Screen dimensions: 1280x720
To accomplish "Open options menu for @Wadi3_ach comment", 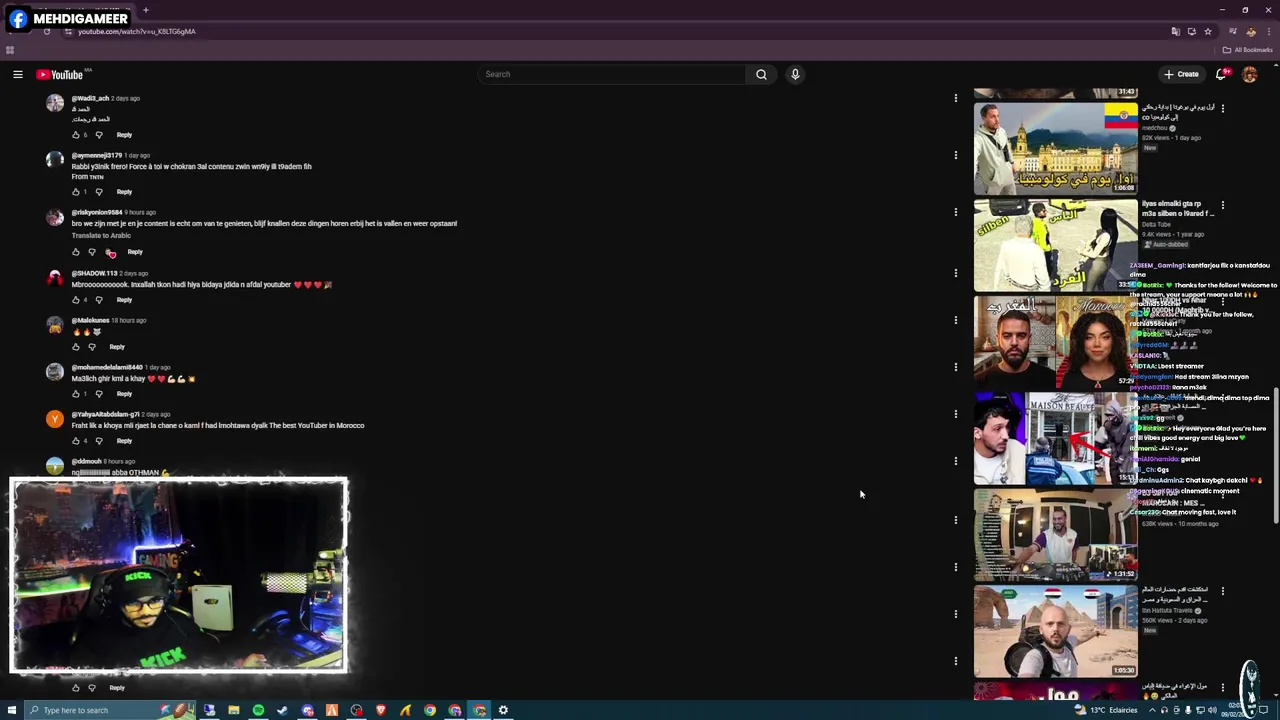I will [955, 98].
